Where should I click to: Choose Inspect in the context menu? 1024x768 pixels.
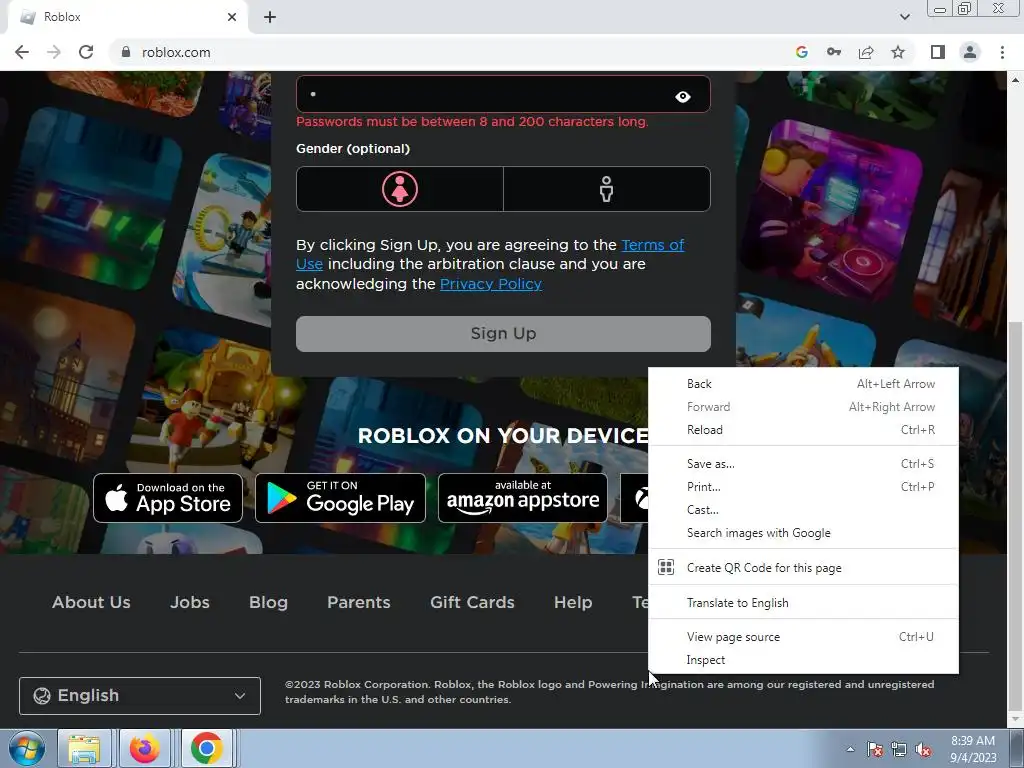point(803,660)
